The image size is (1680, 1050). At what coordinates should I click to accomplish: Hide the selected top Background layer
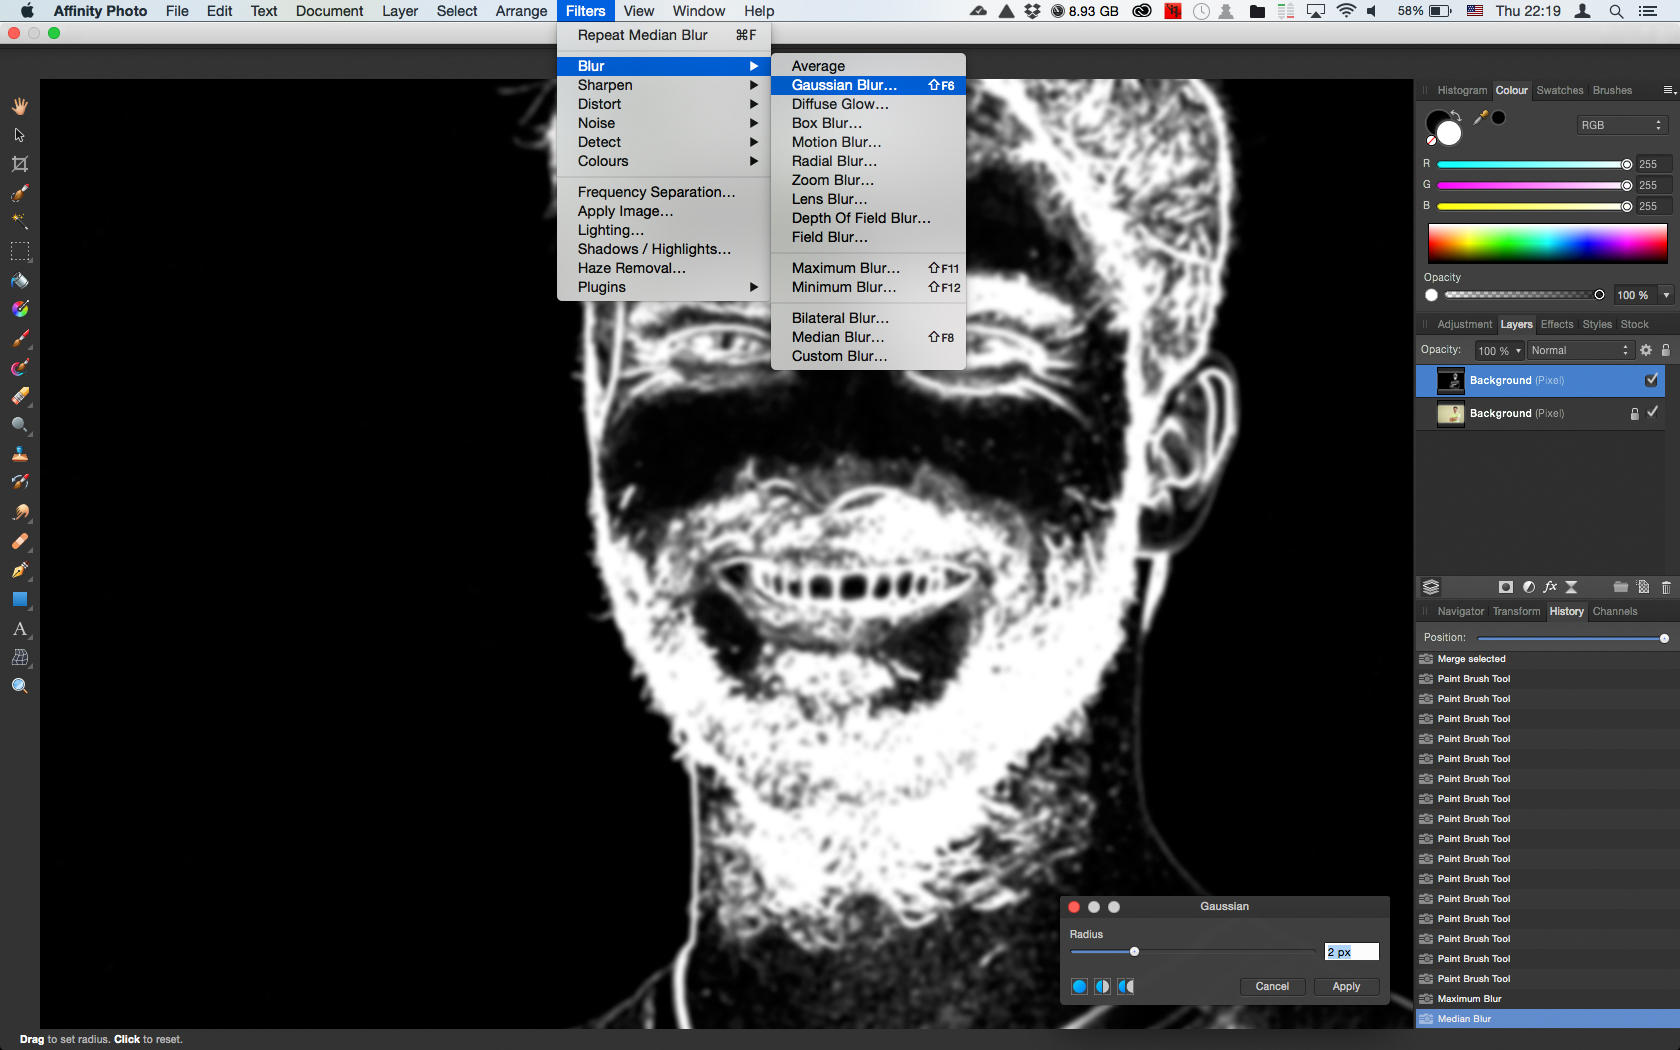1651,380
